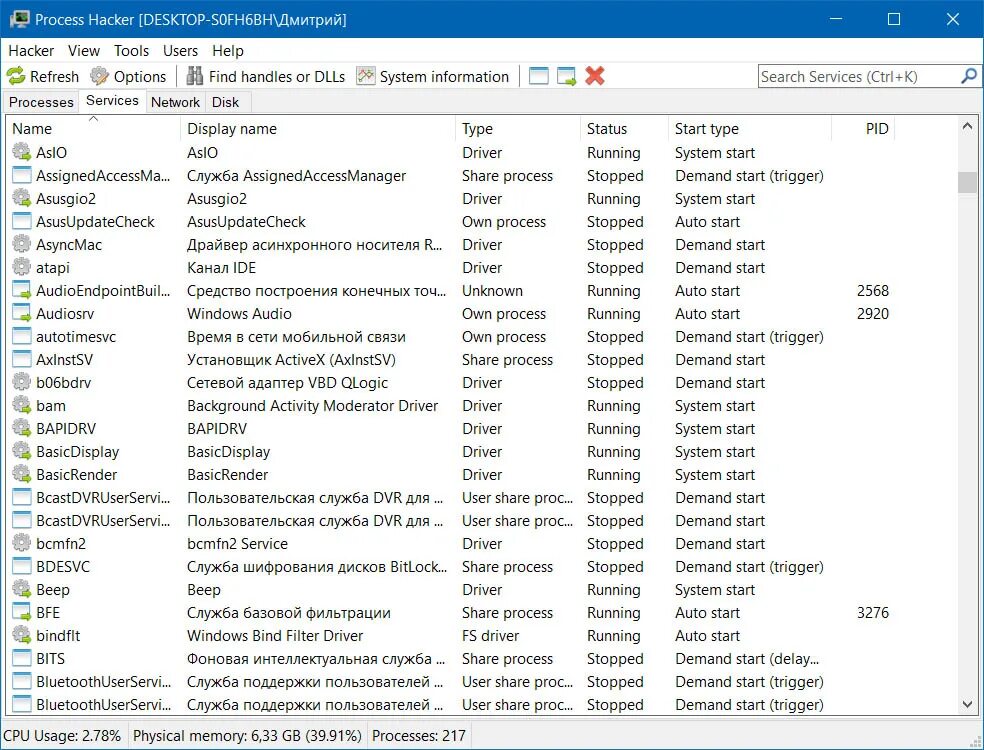Switch to the Network tab
984x750 pixels.
point(175,102)
